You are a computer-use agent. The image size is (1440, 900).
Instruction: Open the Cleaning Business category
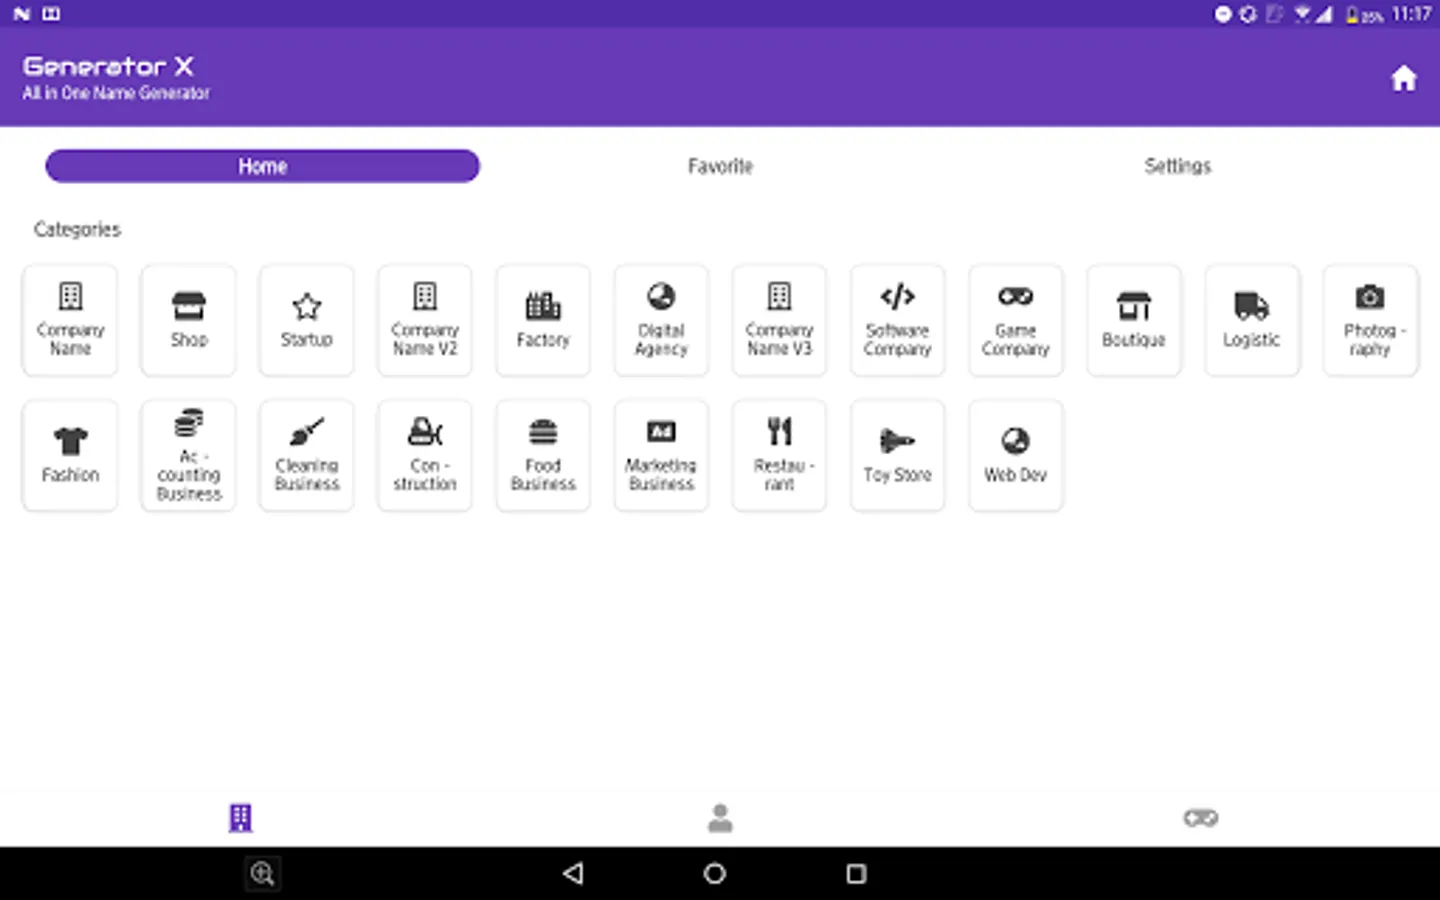(x=306, y=455)
